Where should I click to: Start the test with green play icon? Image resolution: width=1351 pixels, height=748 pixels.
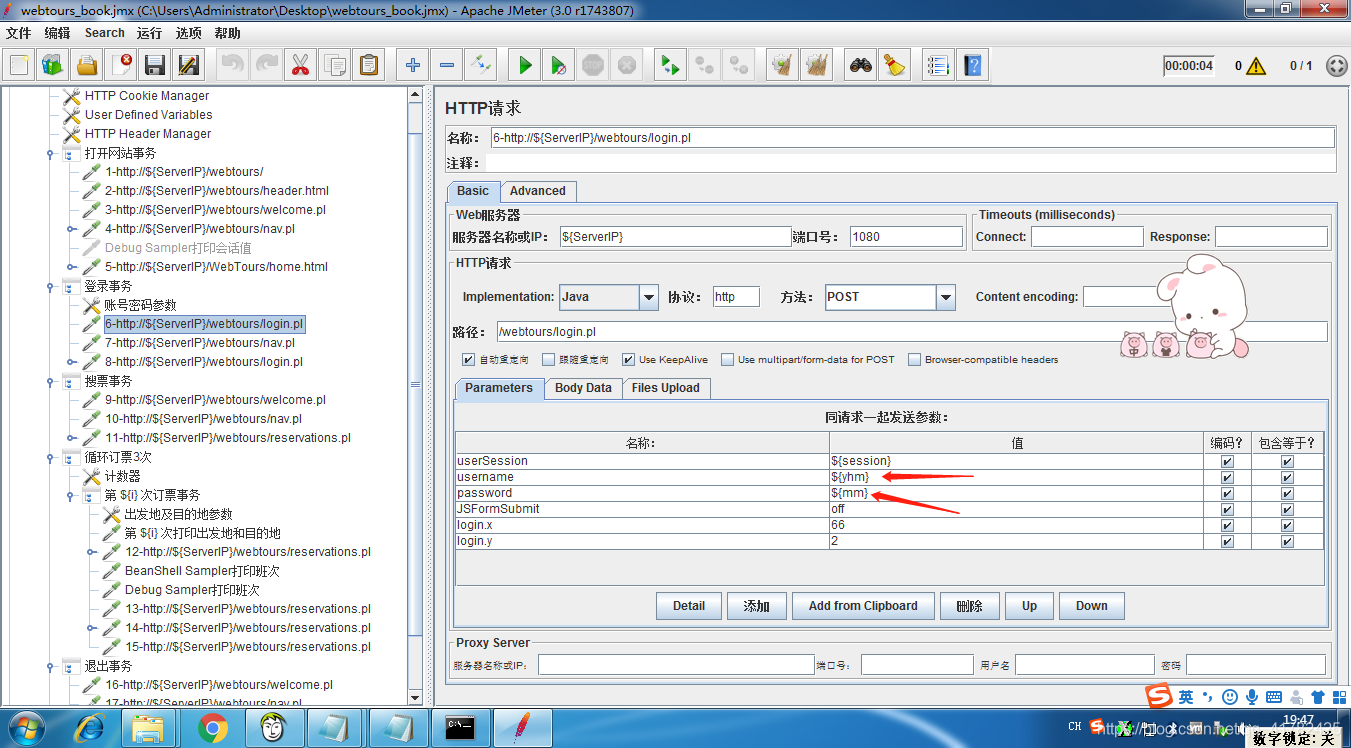[525, 66]
